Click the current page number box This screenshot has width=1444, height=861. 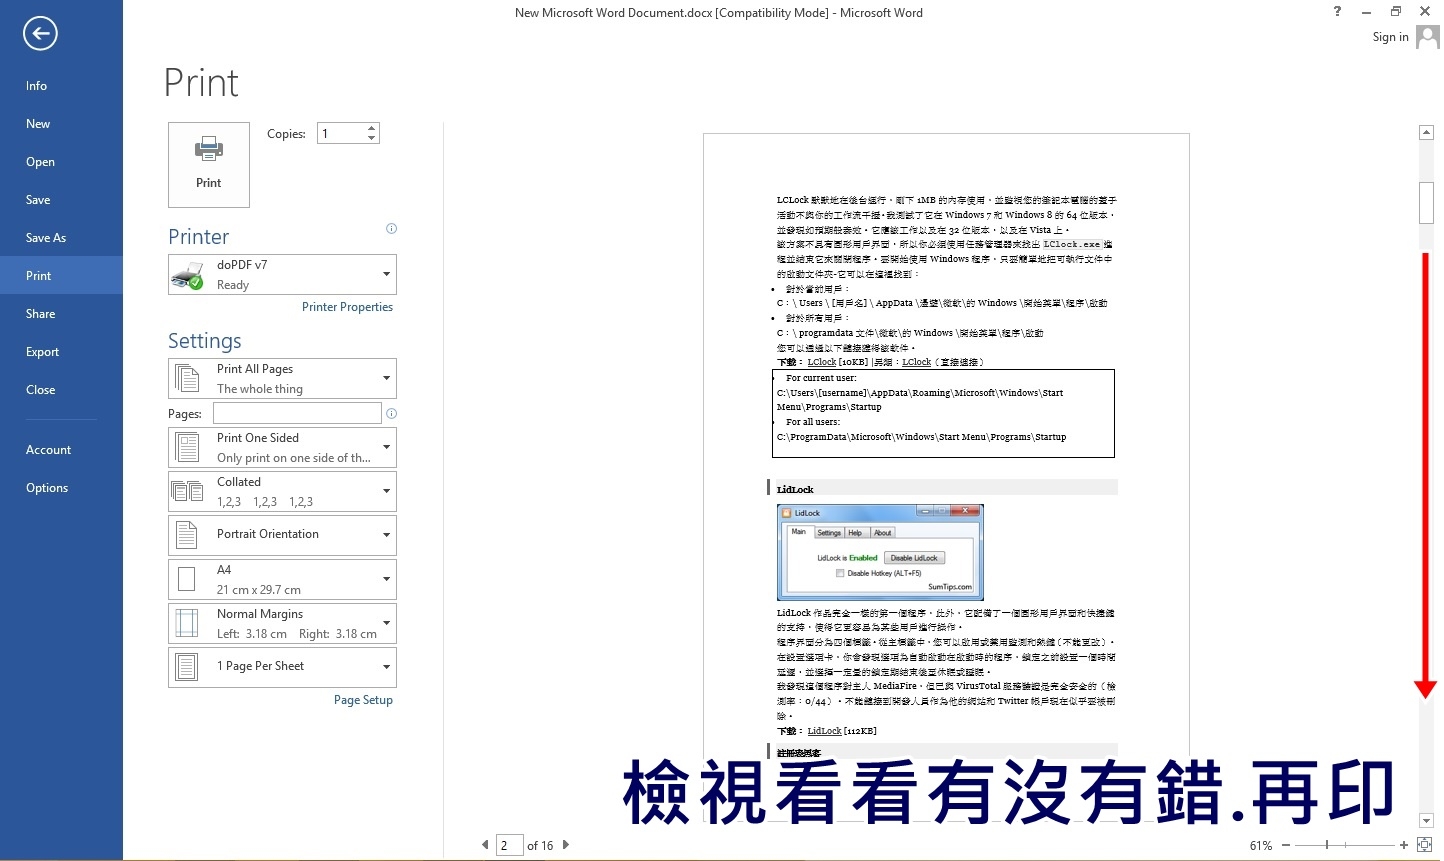[x=509, y=845]
